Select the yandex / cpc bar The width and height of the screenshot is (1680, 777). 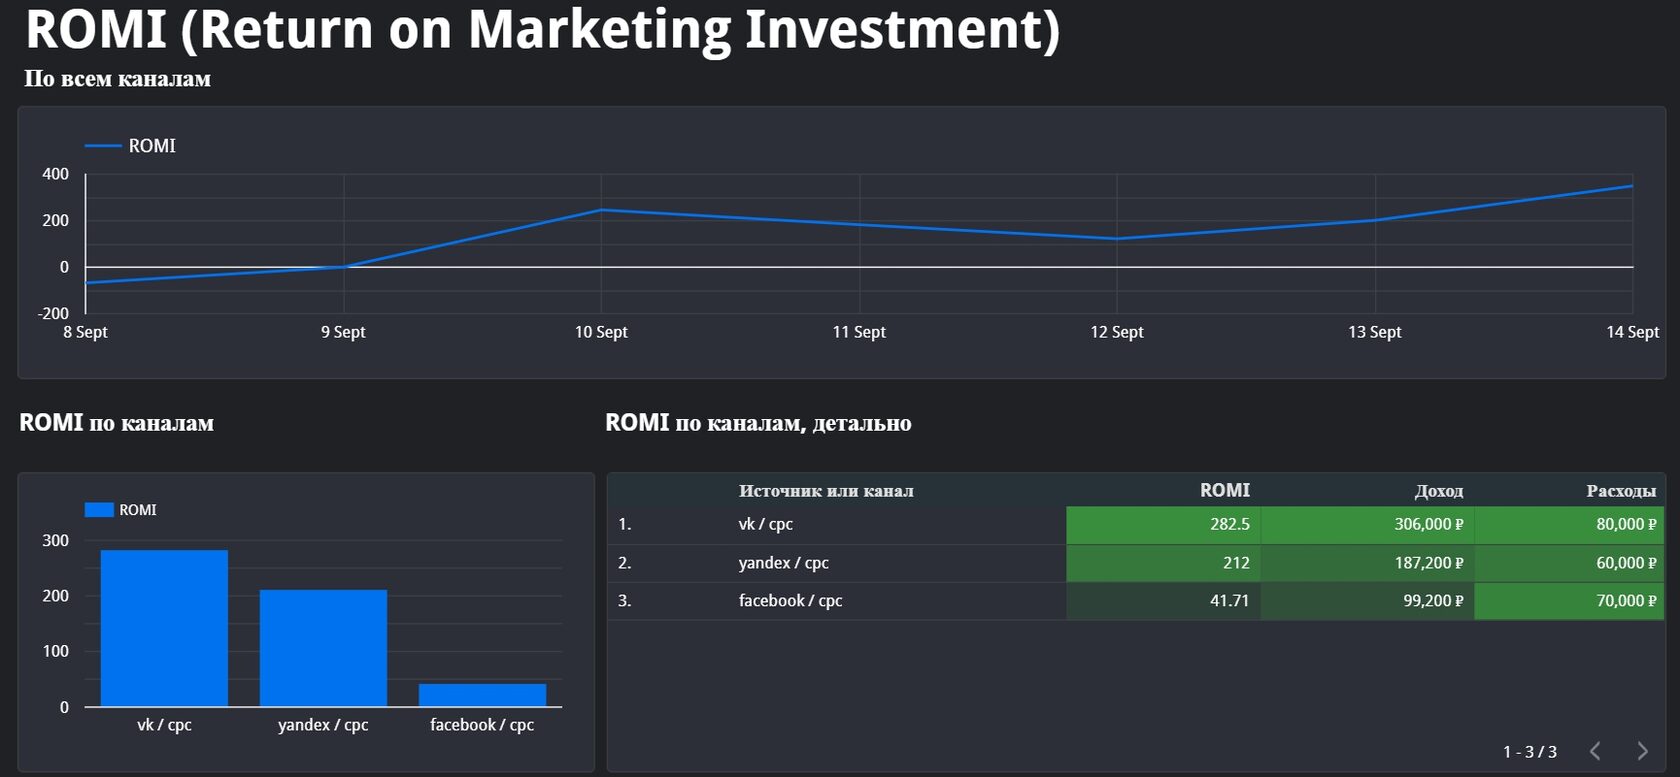tap(323, 648)
